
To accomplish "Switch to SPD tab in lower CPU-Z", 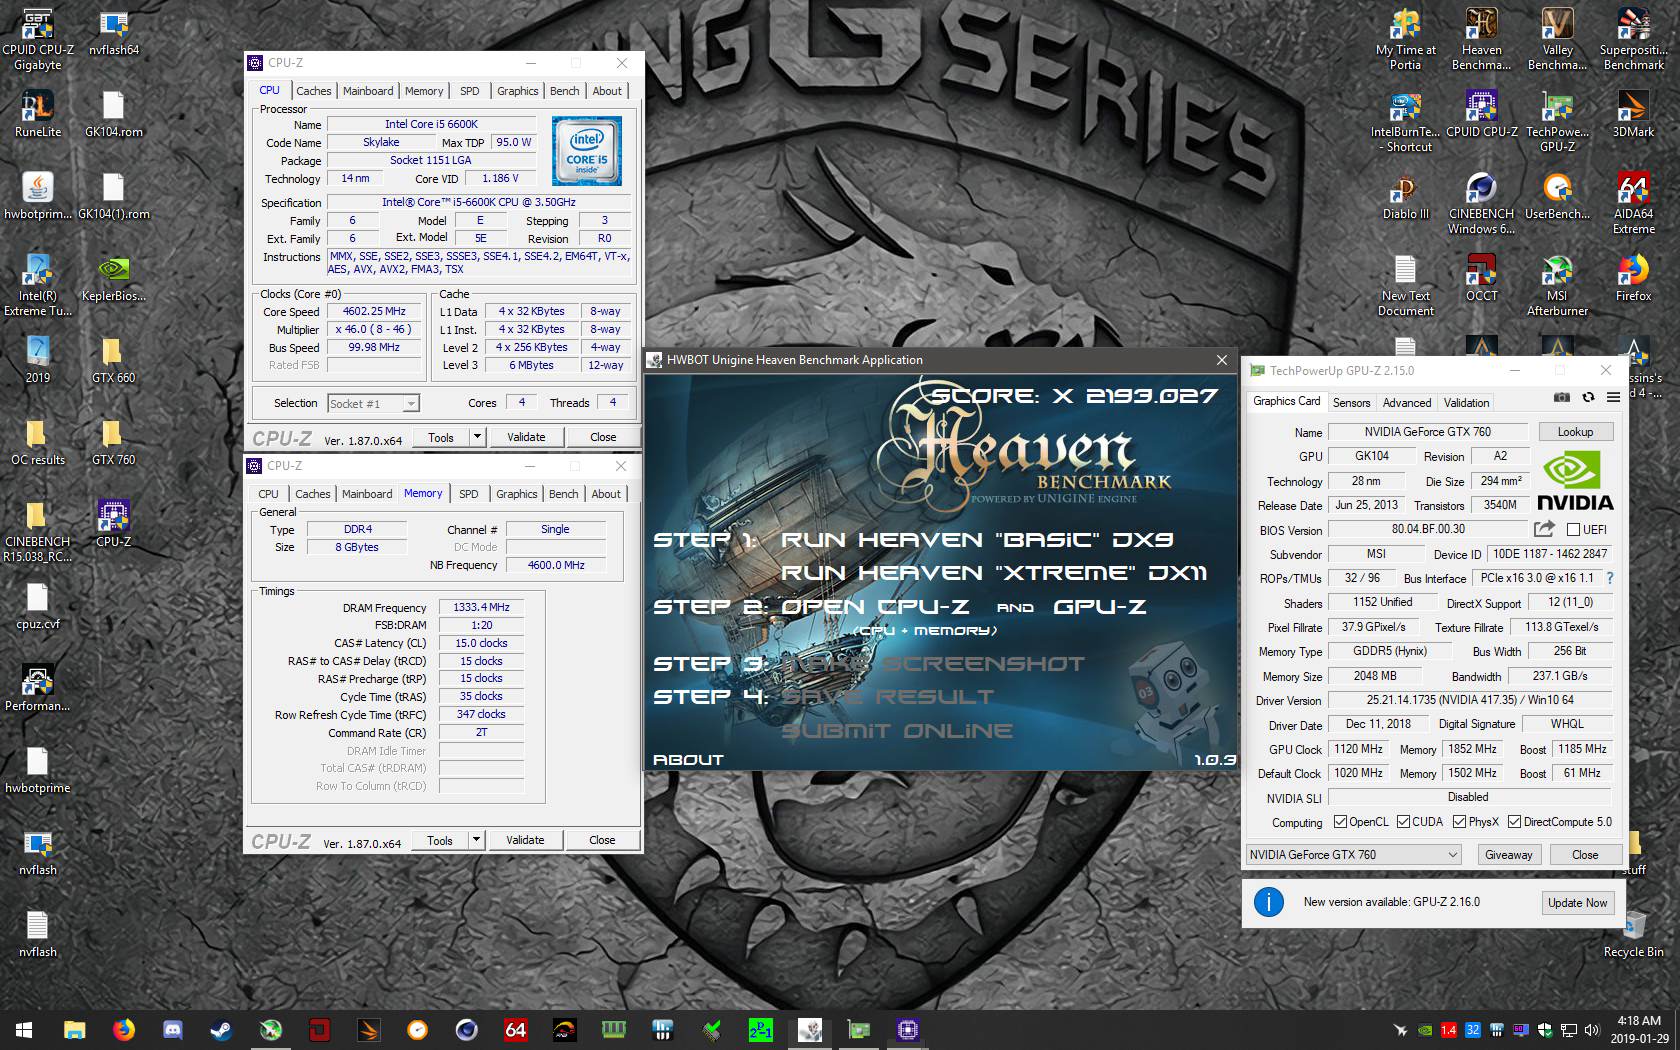I will (x=468, y=494).
